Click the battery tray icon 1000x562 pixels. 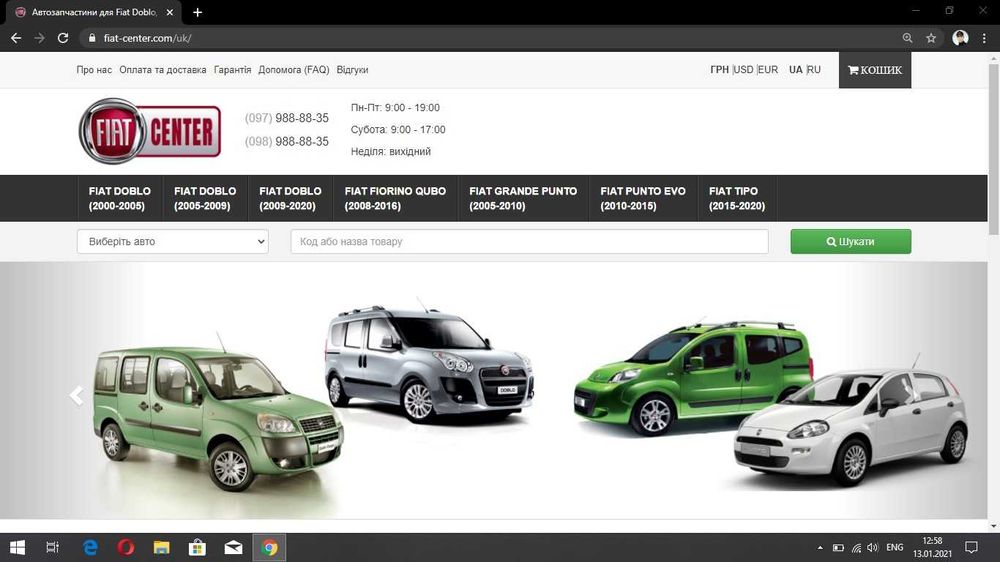[839, 547]
